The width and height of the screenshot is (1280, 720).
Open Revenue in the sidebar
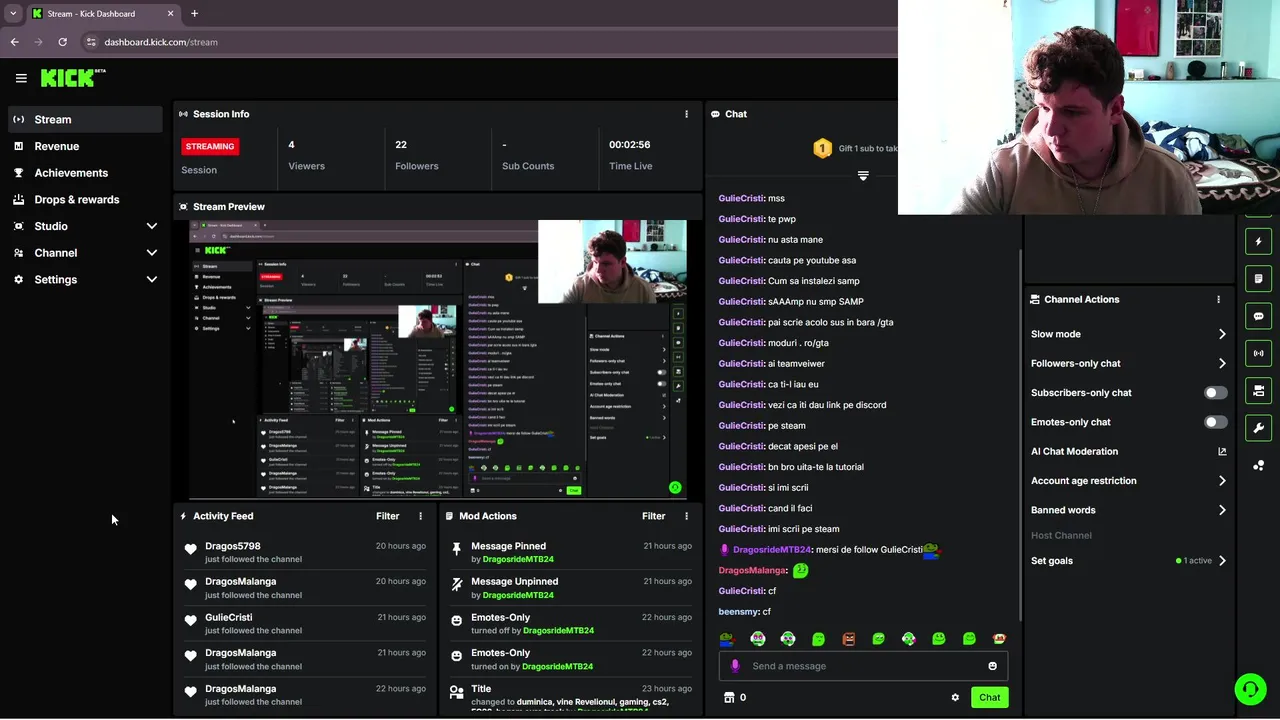point(85,146)
